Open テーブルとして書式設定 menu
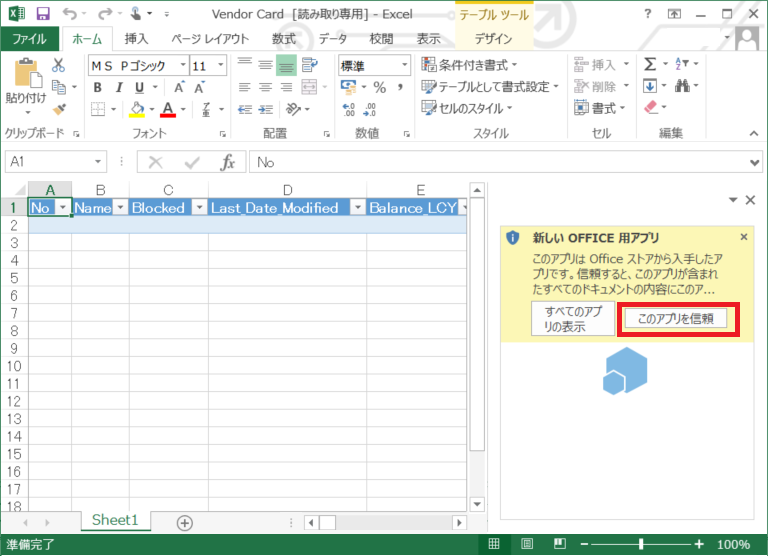 click(490, 87)
